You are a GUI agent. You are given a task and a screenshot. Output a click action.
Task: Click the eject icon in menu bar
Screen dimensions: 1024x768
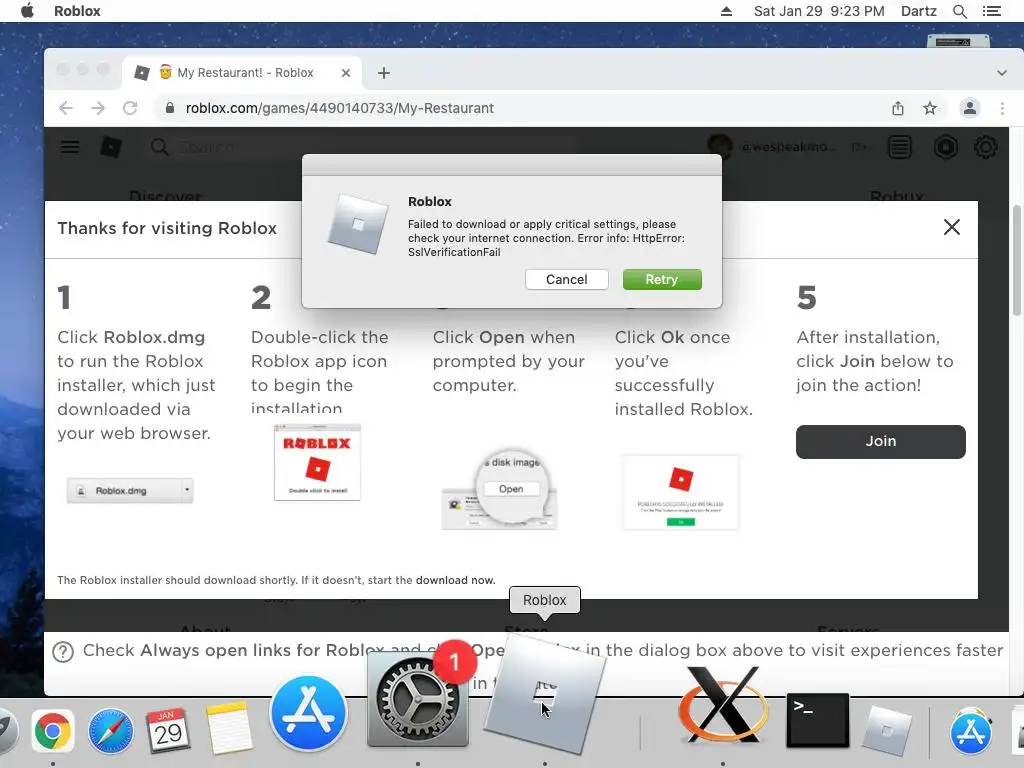pyautogui.click(x=726, y=11)
